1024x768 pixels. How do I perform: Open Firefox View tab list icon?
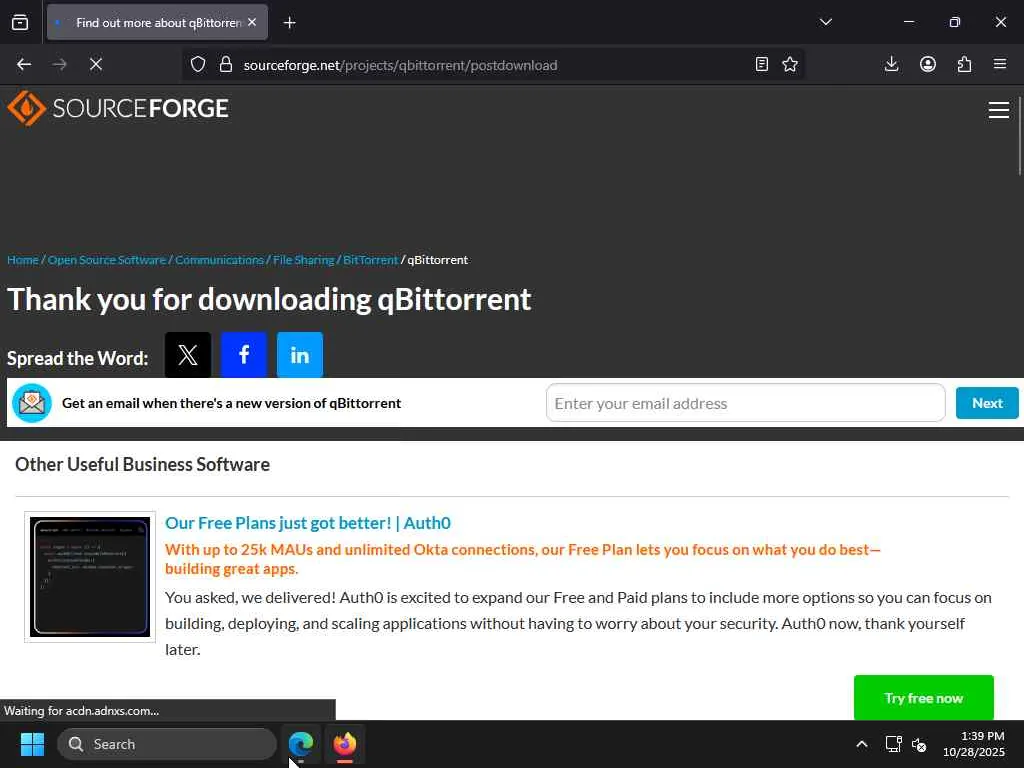(20, 22)
